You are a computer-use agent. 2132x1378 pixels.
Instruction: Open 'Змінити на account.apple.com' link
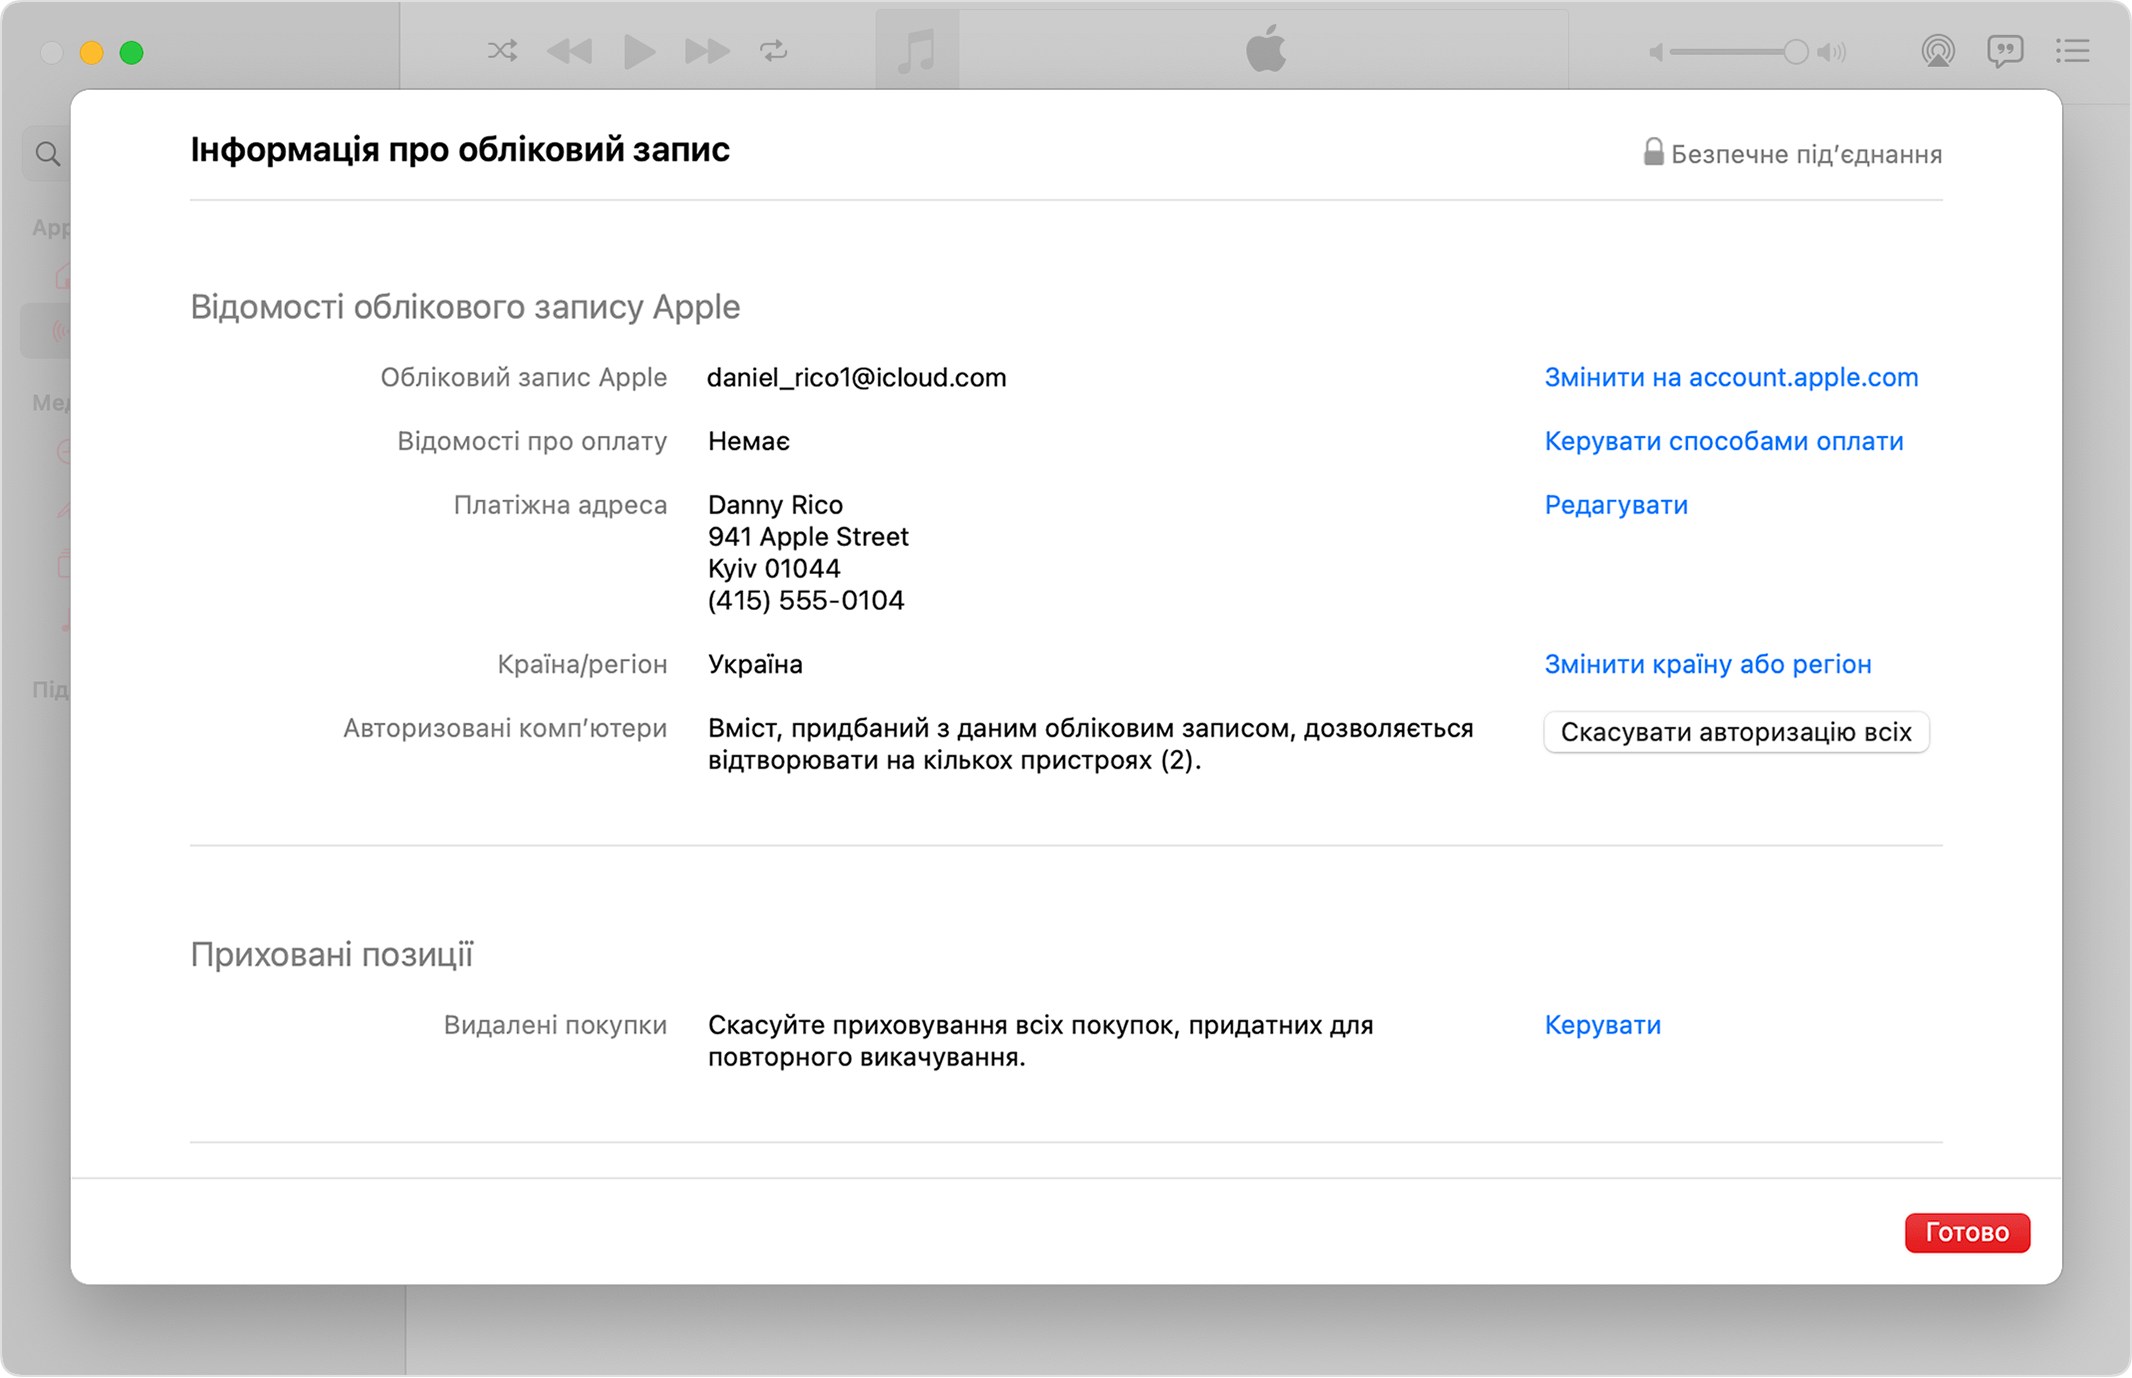[x=1731, y=378]
